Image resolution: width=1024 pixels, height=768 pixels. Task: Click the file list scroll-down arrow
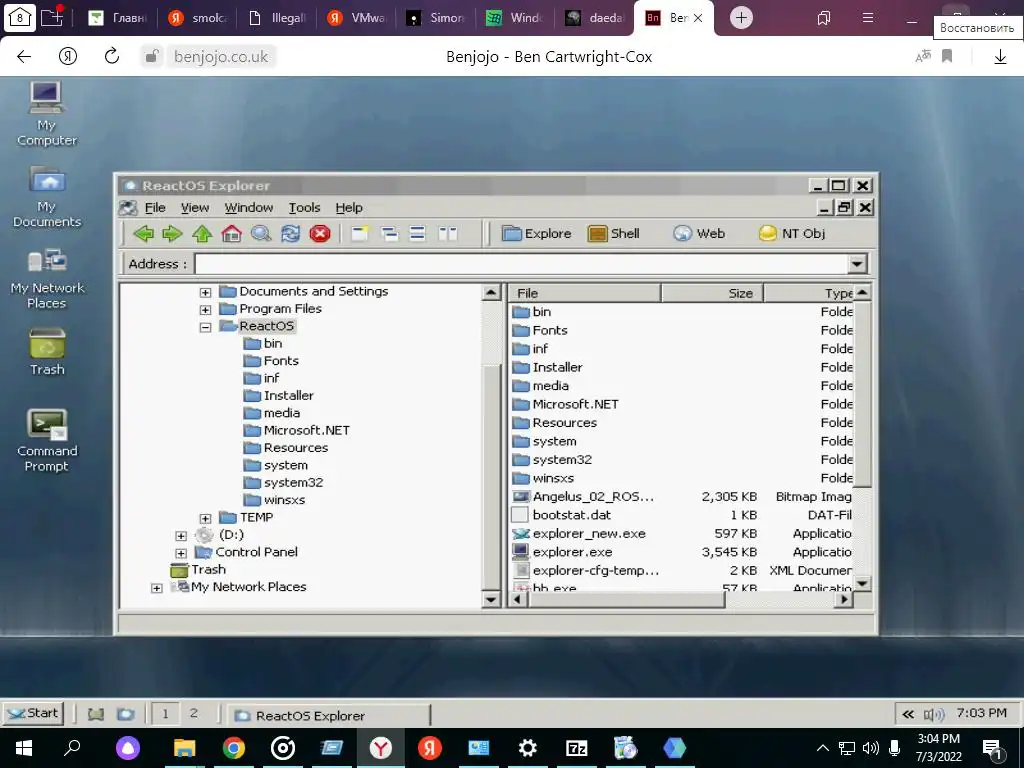tap(862, 583)
